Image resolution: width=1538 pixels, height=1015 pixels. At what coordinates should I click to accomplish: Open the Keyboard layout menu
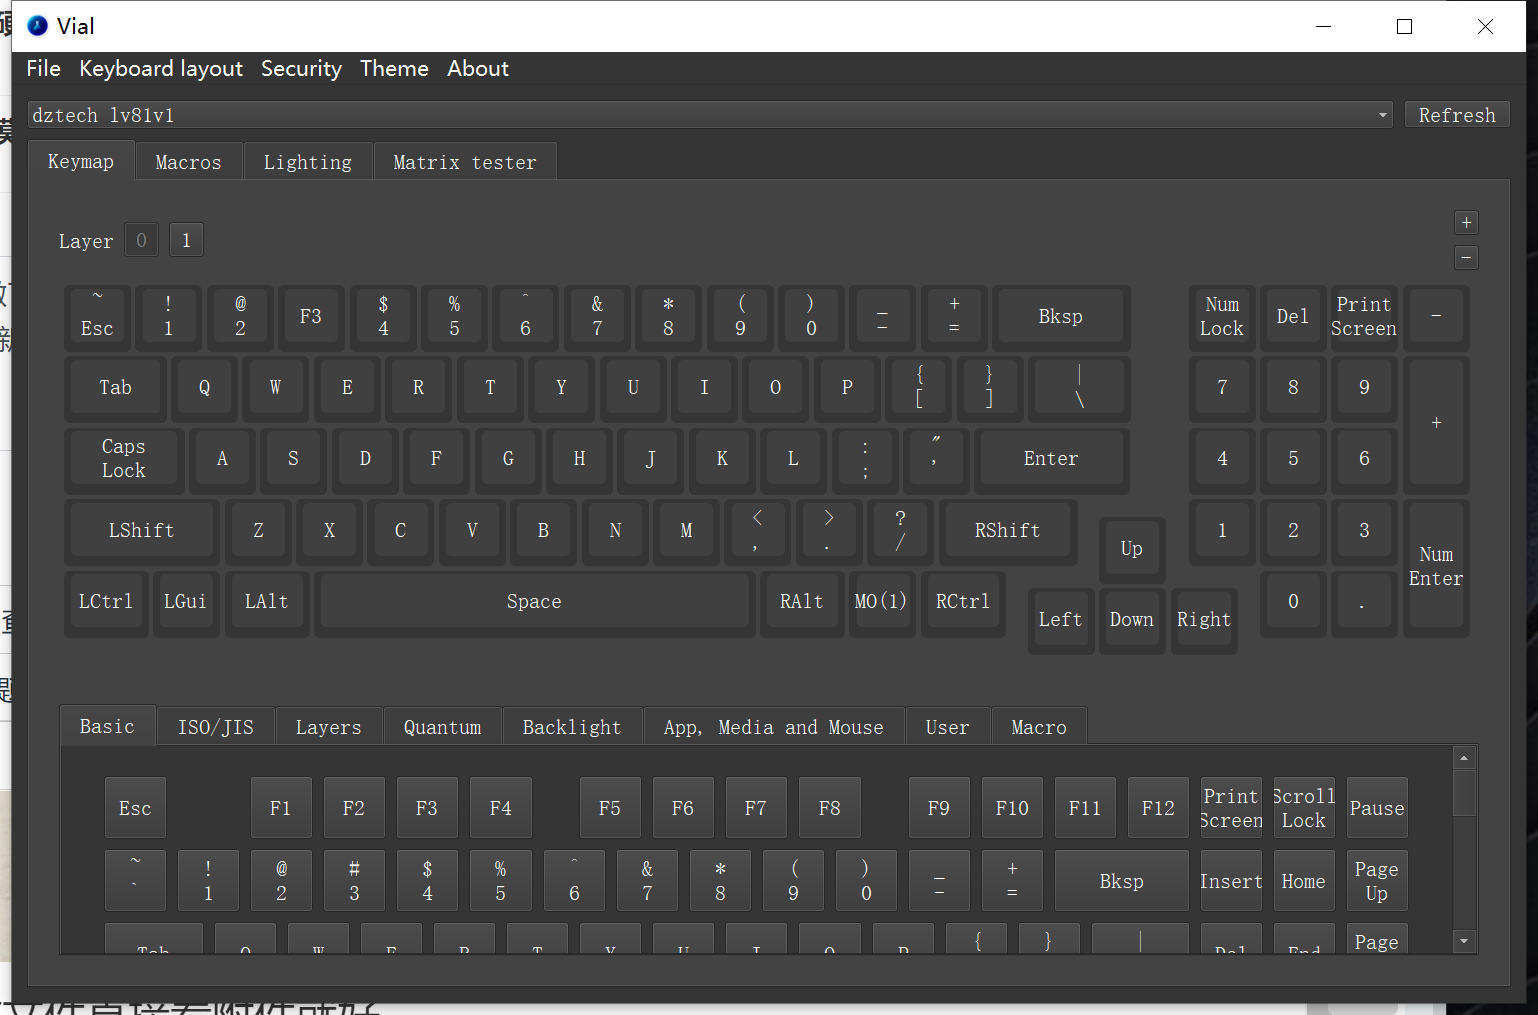click(161, 69)
